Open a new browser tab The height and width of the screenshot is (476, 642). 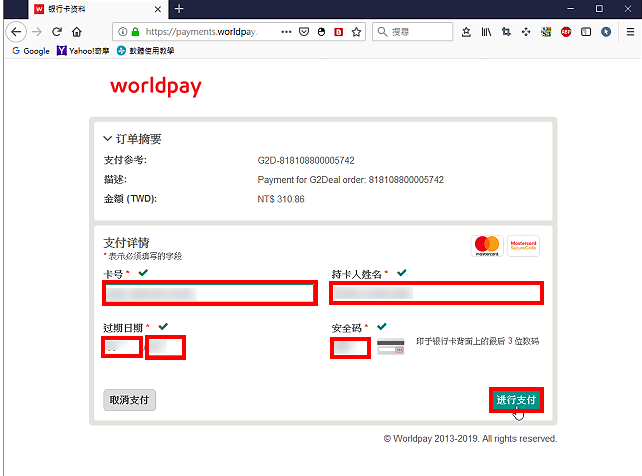pos(179,9)
